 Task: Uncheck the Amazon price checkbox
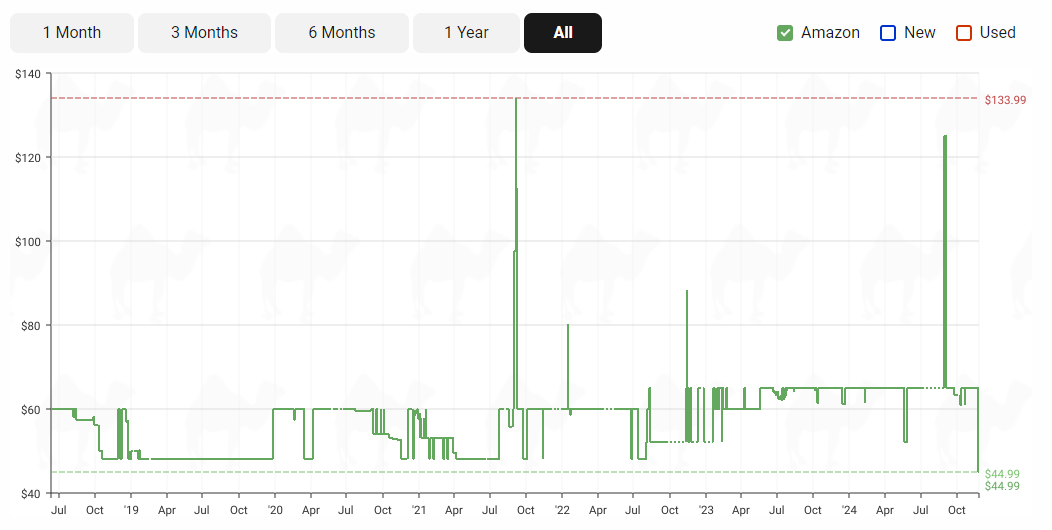tap(785, 33)
